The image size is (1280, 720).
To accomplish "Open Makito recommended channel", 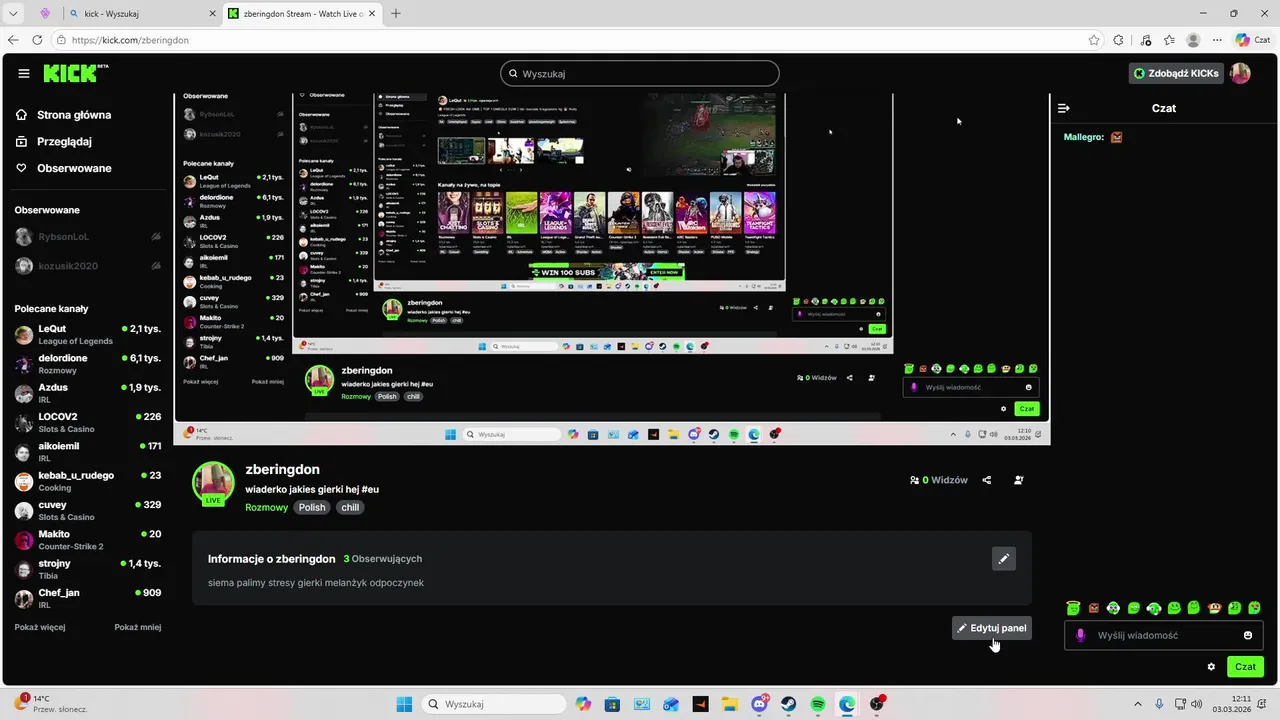I will pyautogui.click(x=88, y=539).
